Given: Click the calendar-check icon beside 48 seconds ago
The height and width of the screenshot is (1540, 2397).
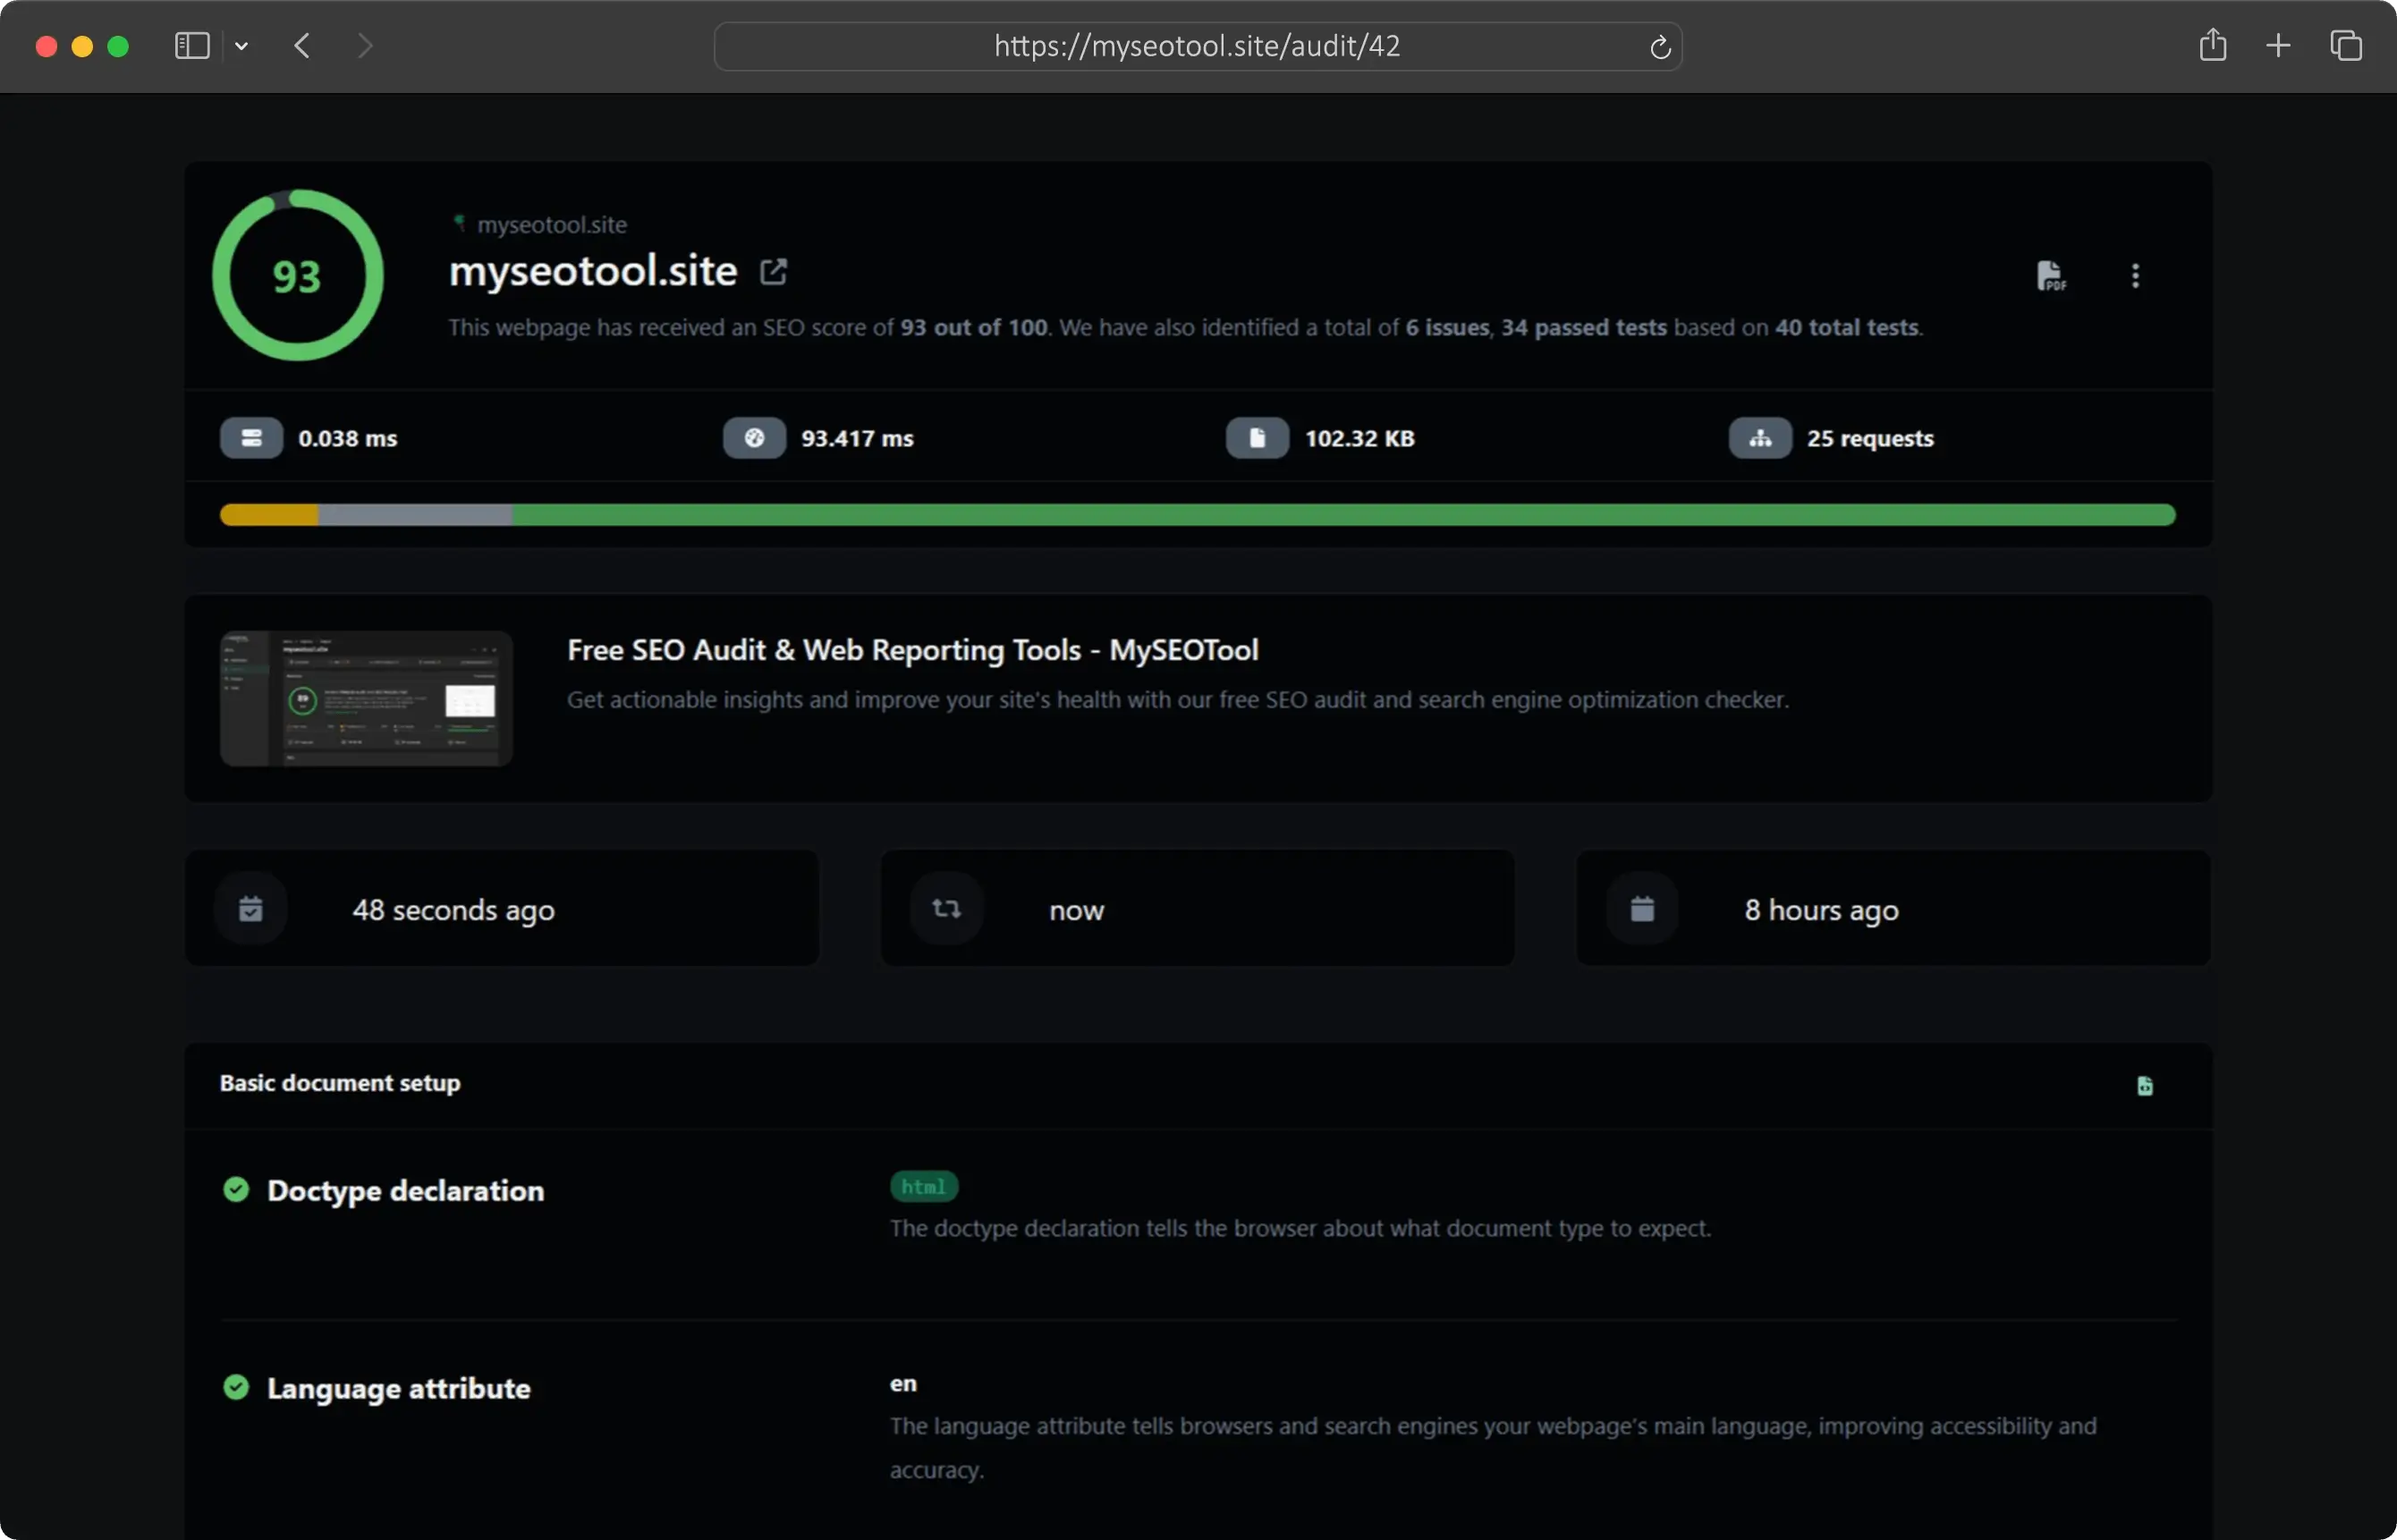Looking at the screenshot, I should [x=251, y=908].
